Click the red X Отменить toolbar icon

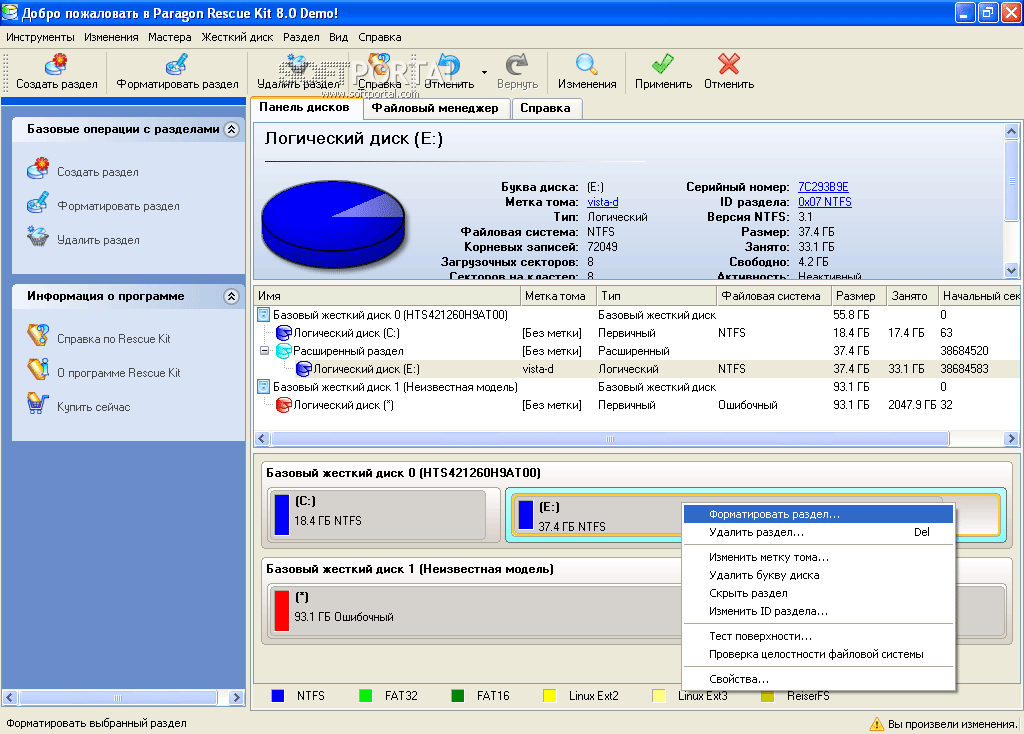pyautogui.click(x=729, y=65)
